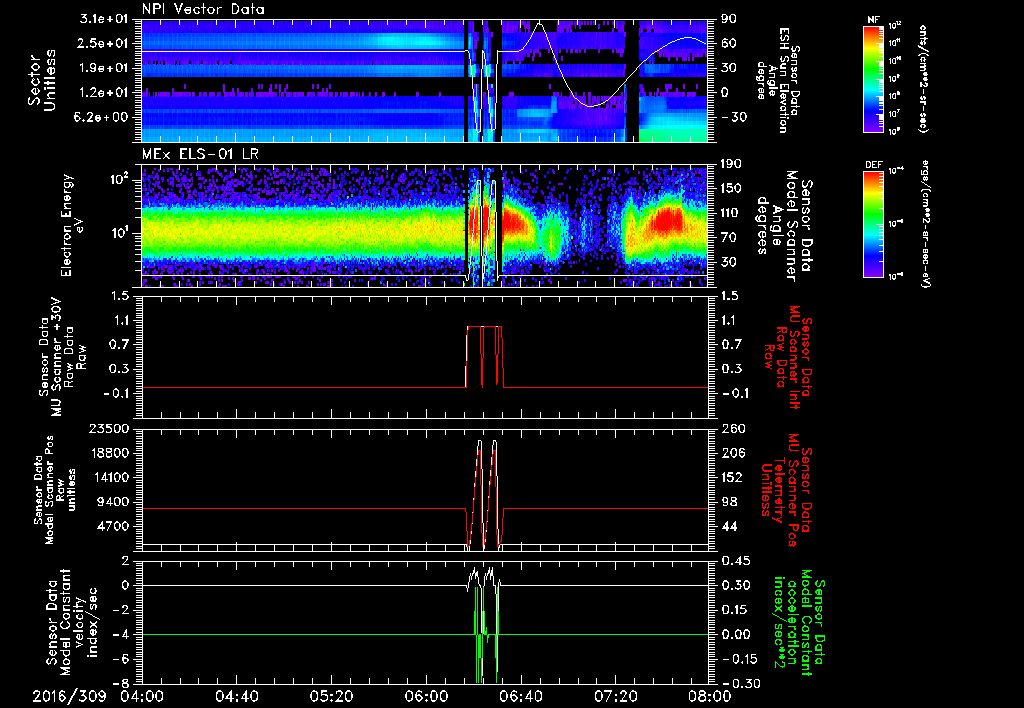The width and height of the screenshot is (1024, 708).
Task: Select the "NPI Vector Data" panel title
Action: pyautogui.click(x=203, y=9)
